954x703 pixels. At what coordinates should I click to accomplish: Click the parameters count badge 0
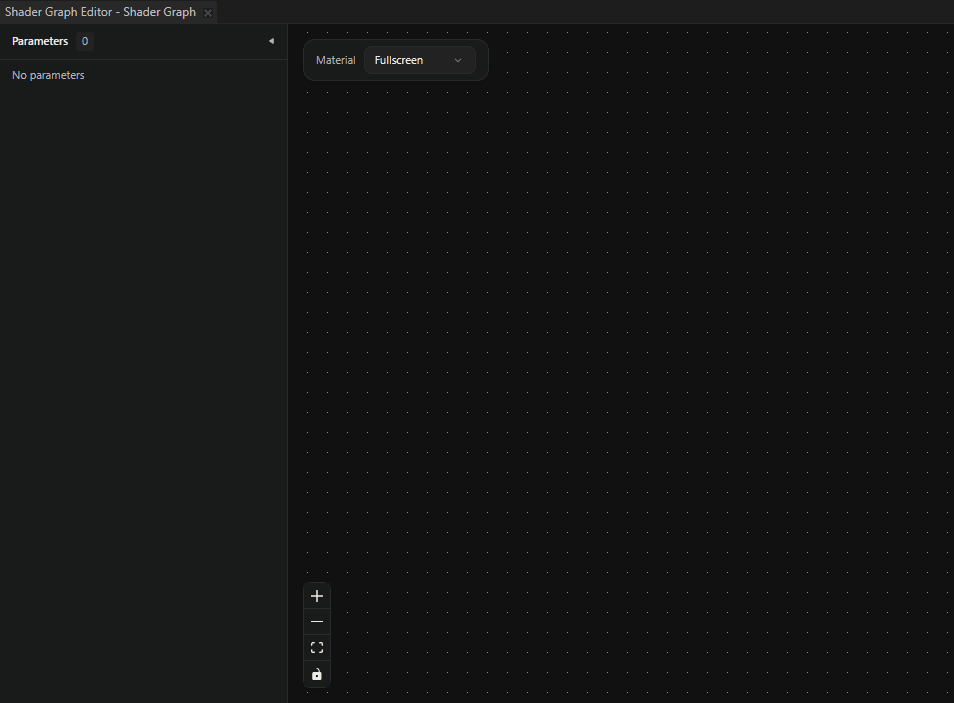(x=85, y=41)
